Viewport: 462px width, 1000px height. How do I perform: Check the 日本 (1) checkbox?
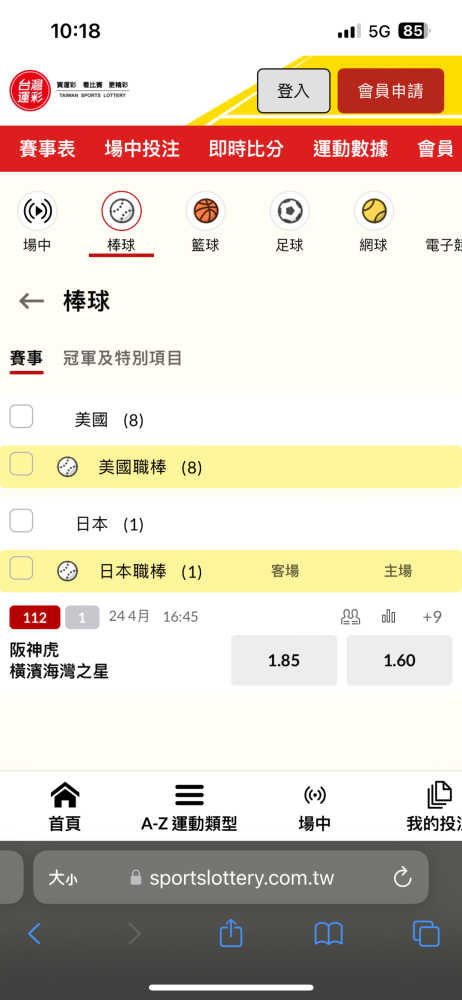click(x=21, y=521)
